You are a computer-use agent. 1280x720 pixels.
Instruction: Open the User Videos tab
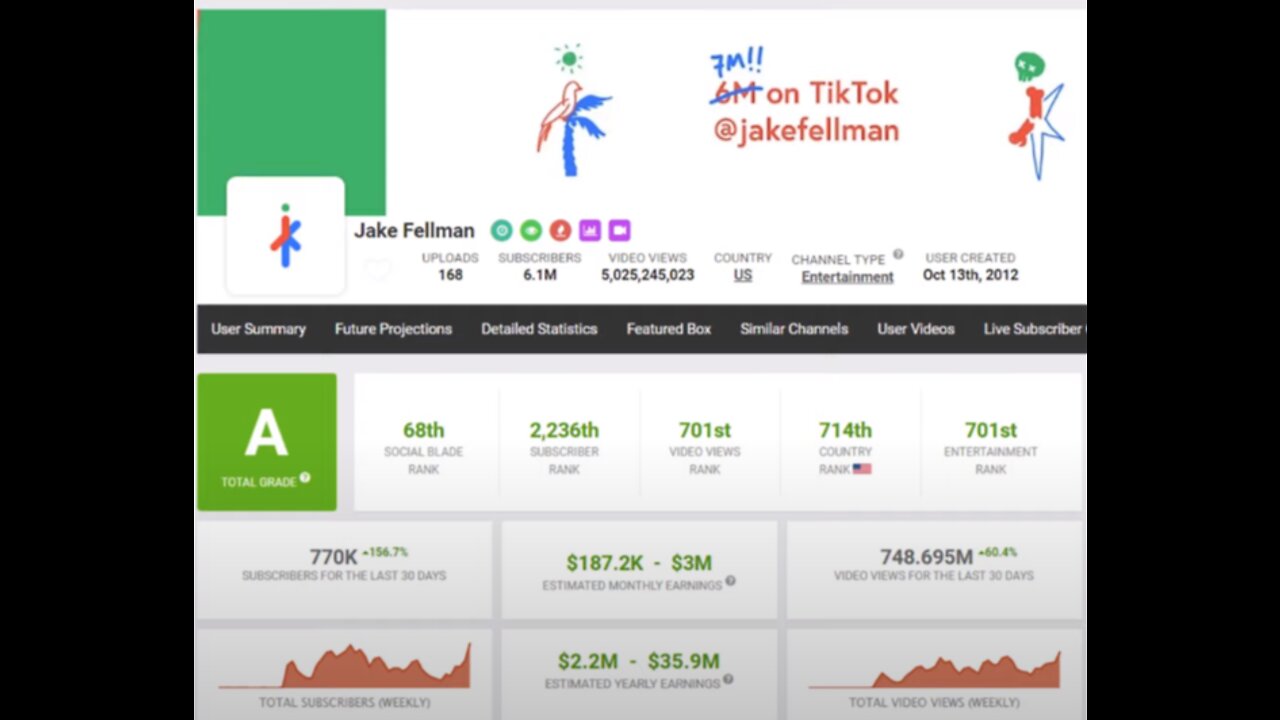[x=916, y=329]
